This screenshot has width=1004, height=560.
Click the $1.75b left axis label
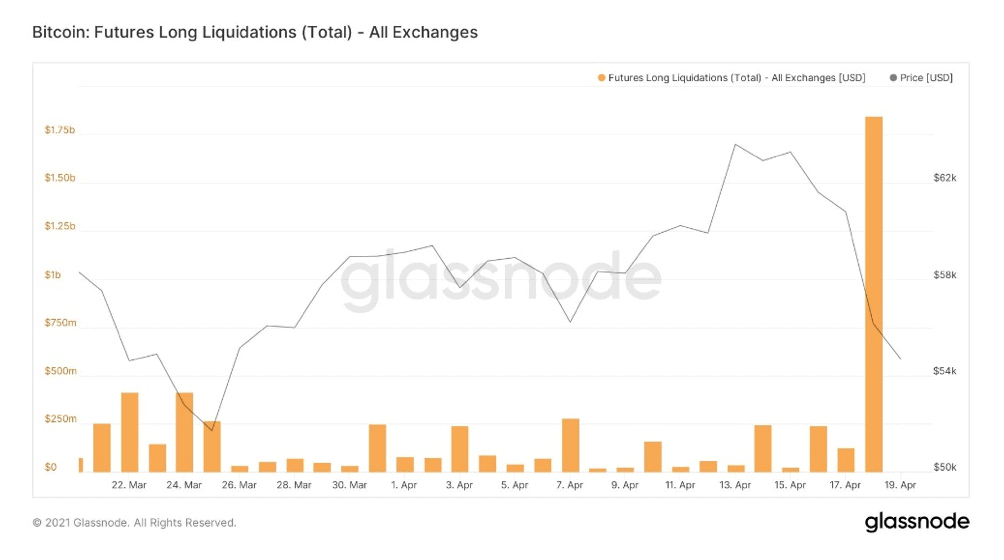[60, 130]
